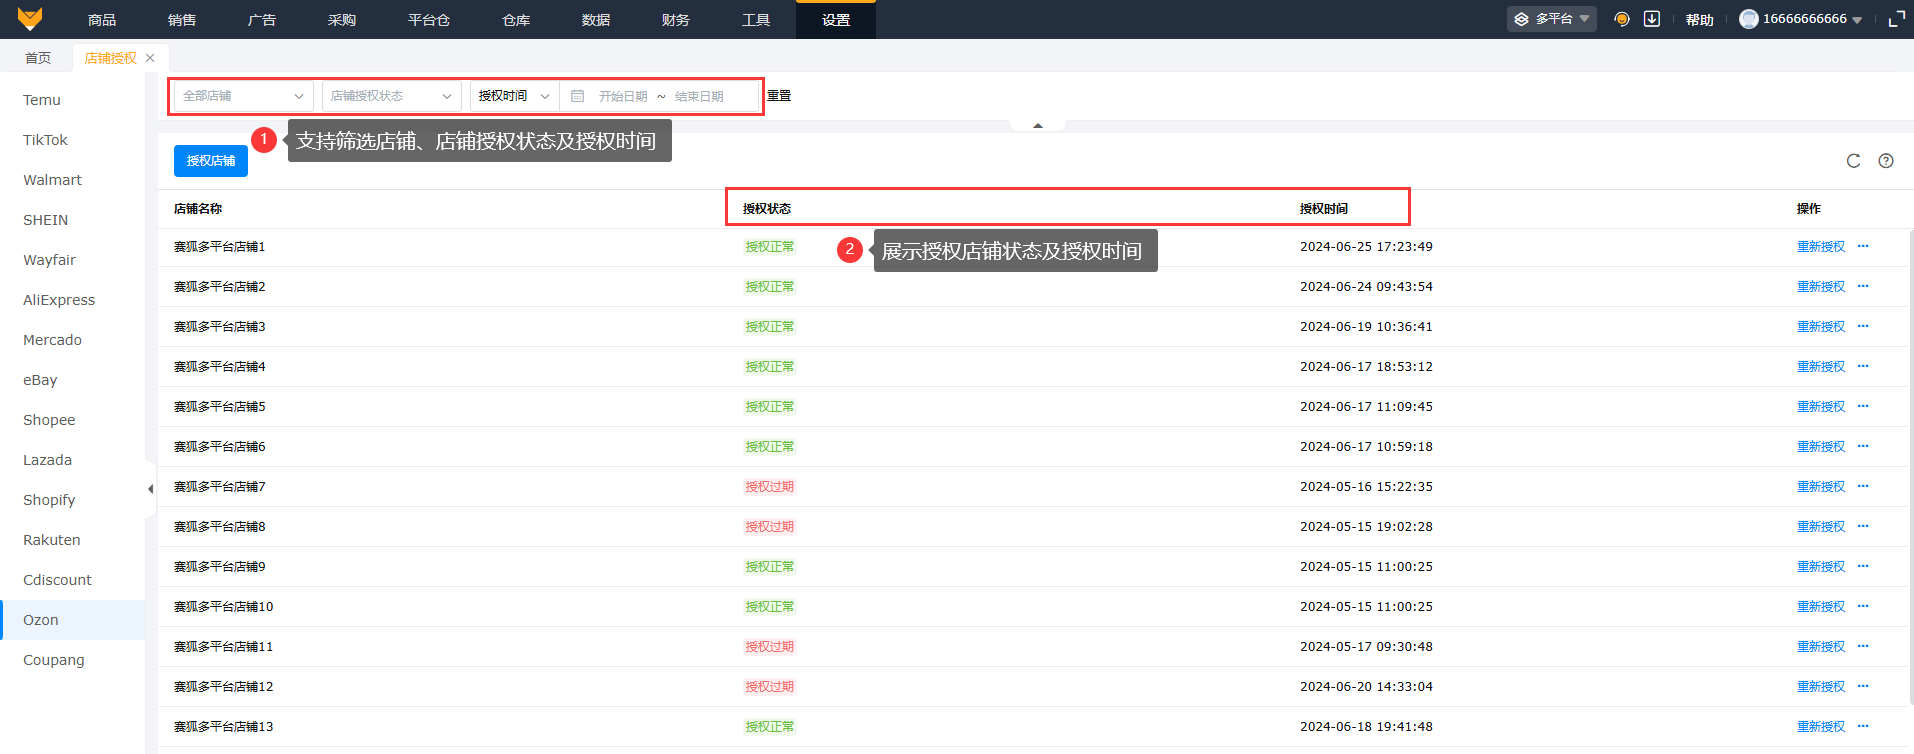Select TikTok in the platform sidebar

click(x=72, y=140)
